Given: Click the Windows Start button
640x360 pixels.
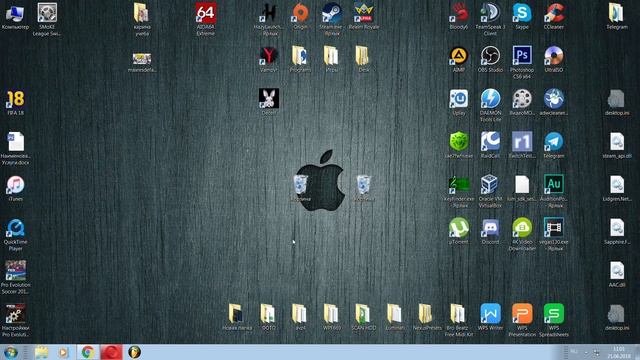Looking at the screenshot, I should [11, 352].
